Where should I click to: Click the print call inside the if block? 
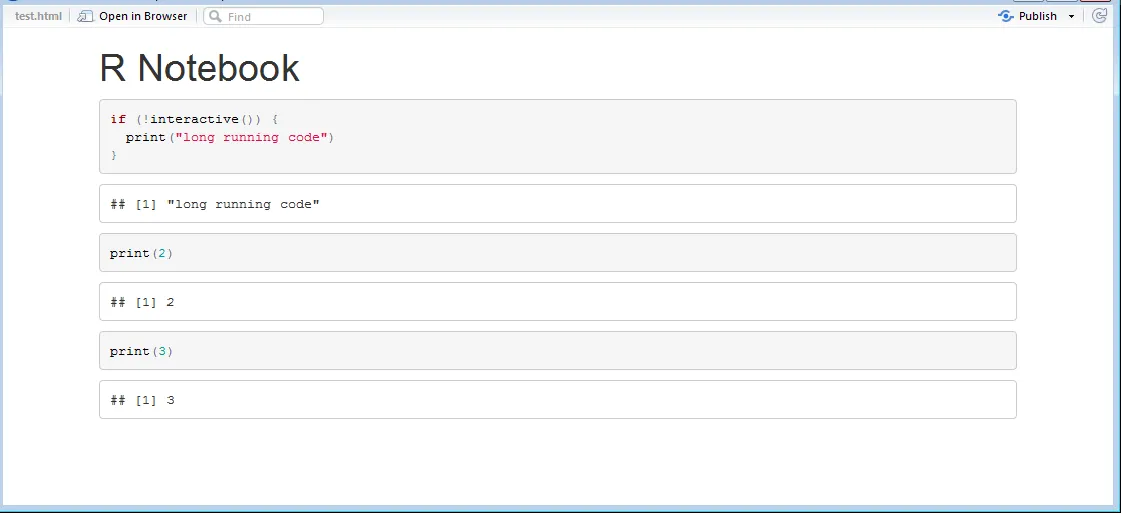point(145,137)
